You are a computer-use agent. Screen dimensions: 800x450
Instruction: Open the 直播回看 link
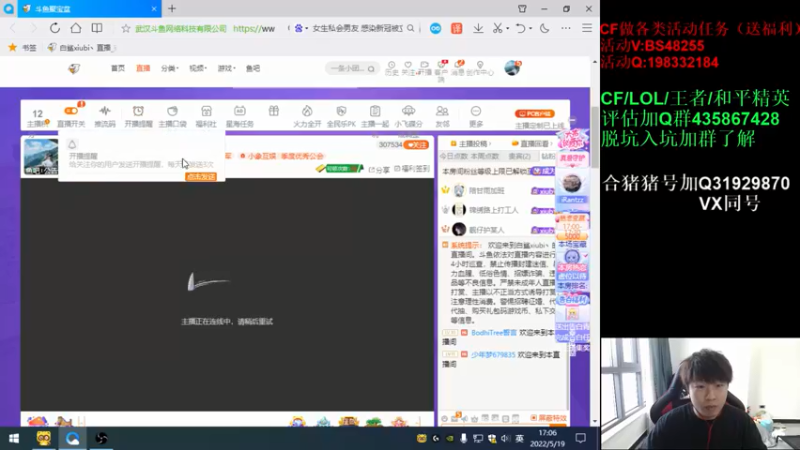point(533,144)
